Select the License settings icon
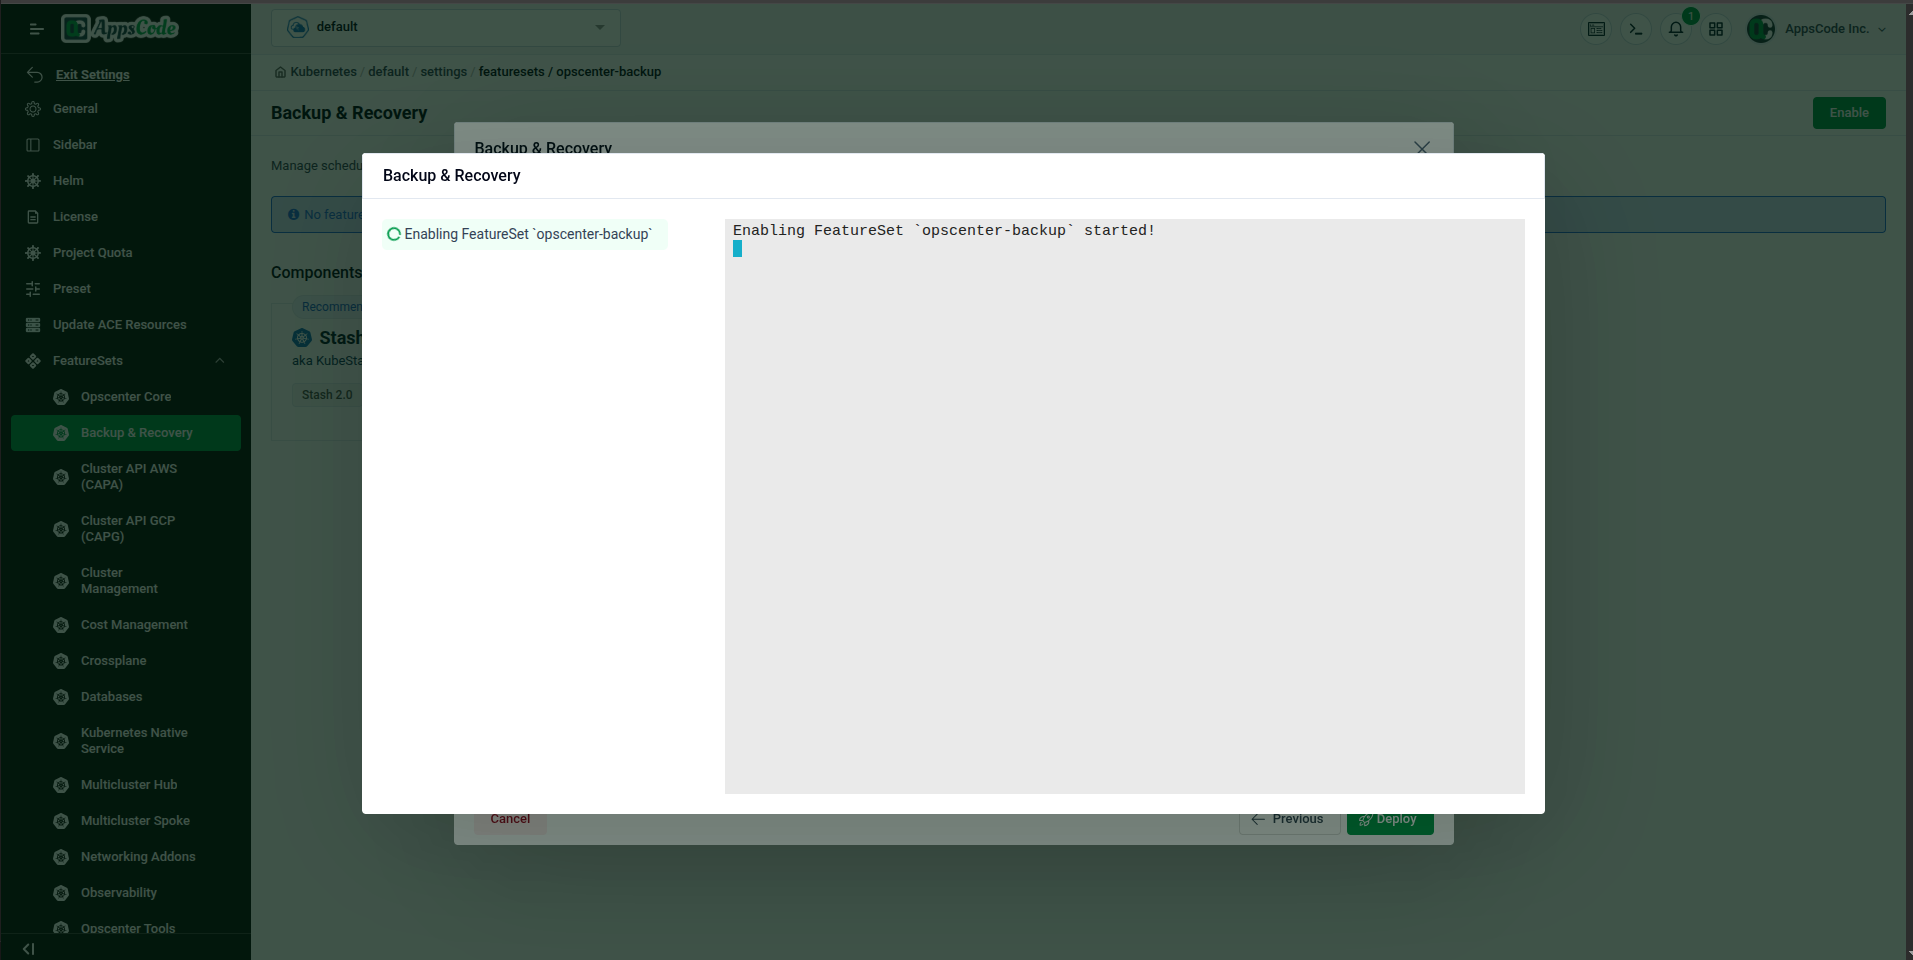The image size is (1913, 960). point(33,216)
